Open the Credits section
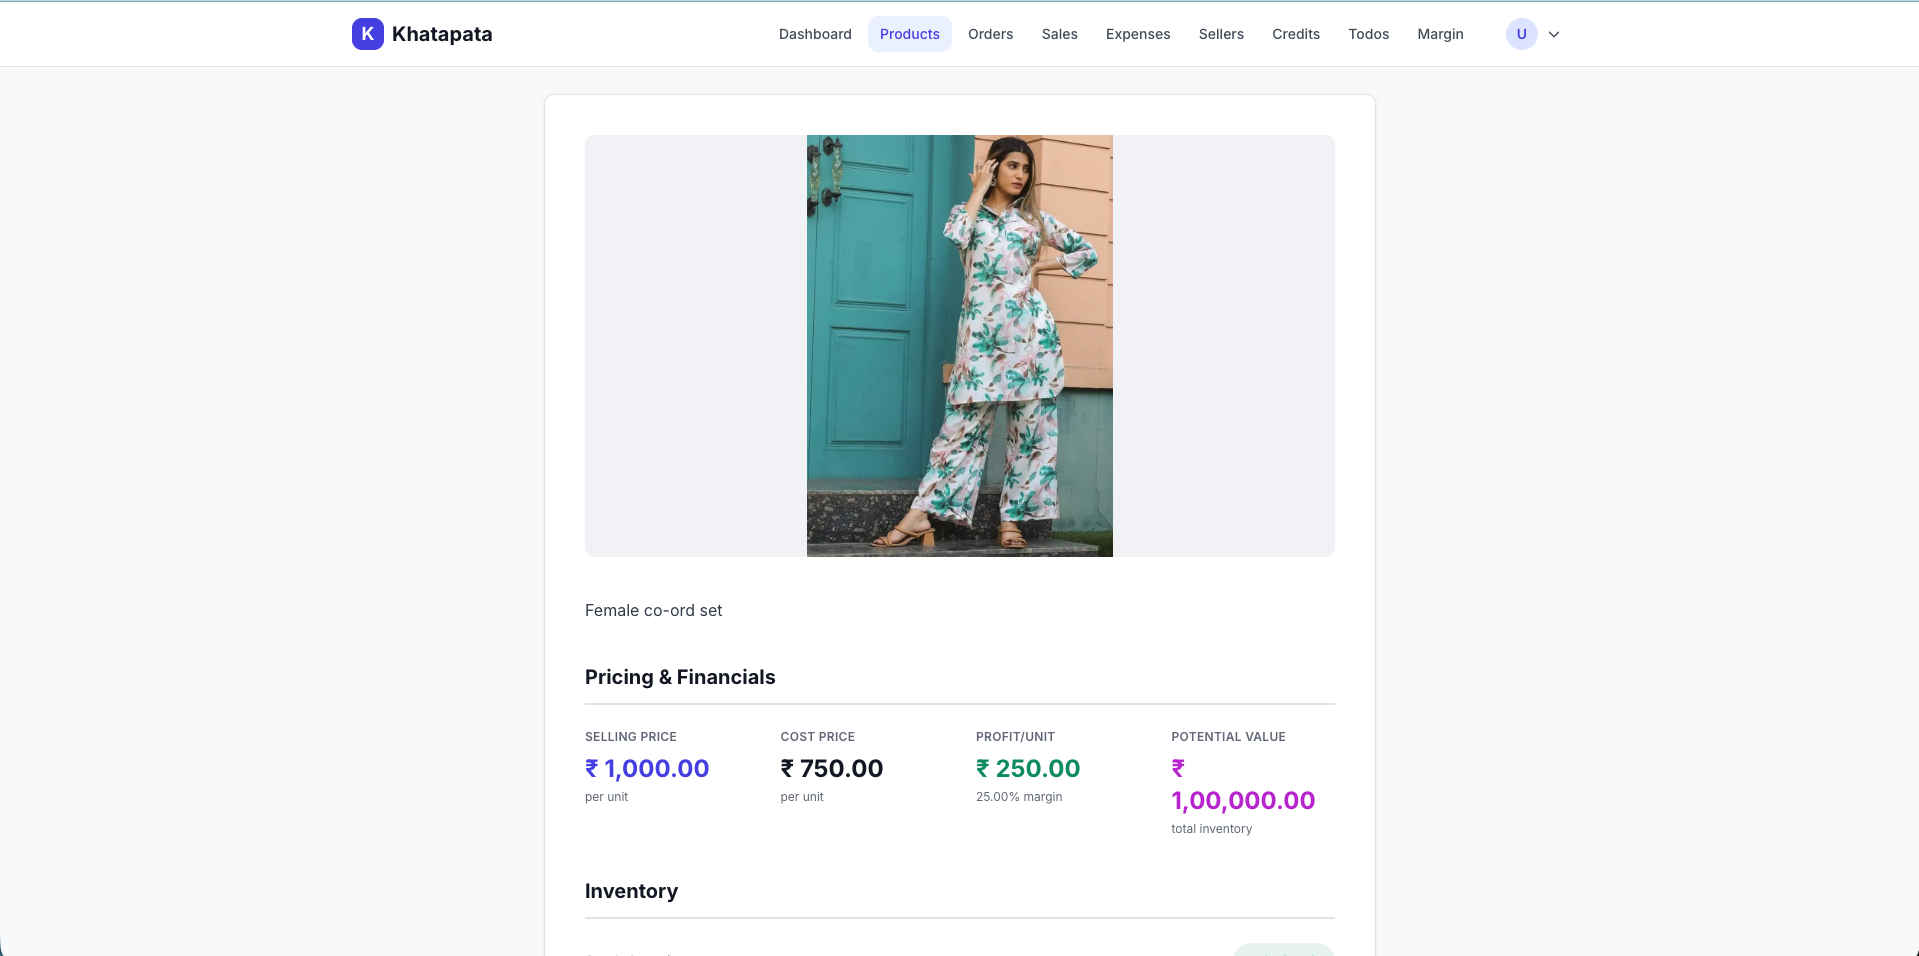Image resolution: width=1919 pixels, height=956 pixels. coord(1295,33)
